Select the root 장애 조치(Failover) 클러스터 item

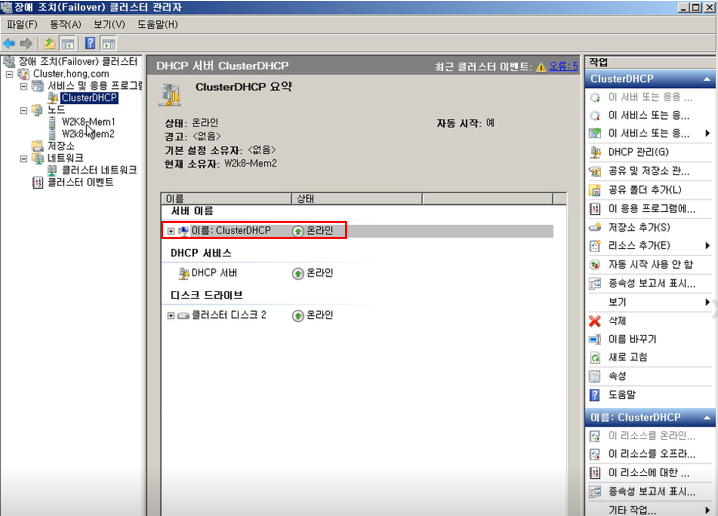click(78, 61)
